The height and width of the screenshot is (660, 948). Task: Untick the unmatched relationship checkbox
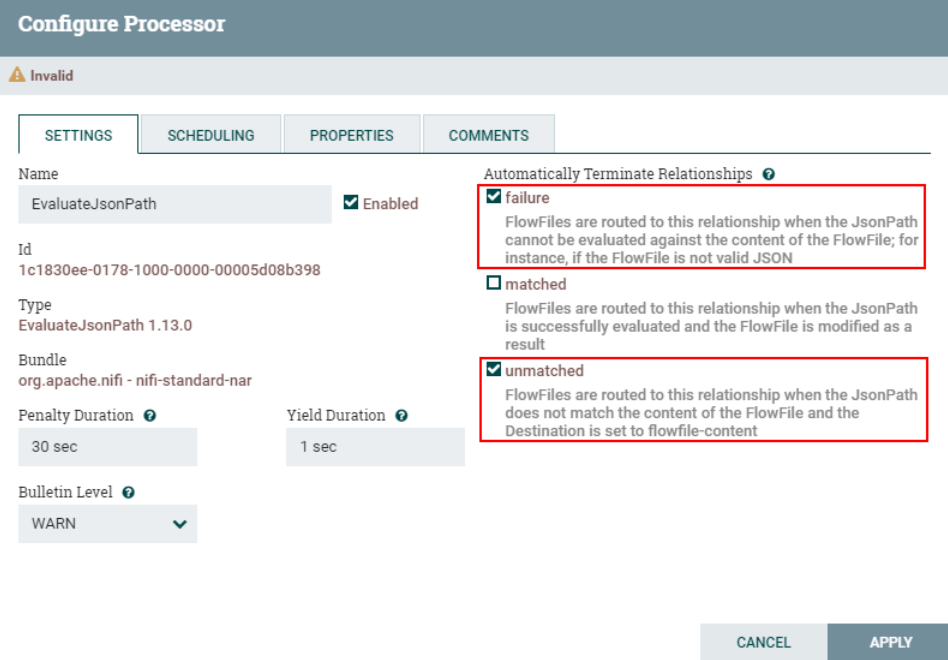(494, 369)
